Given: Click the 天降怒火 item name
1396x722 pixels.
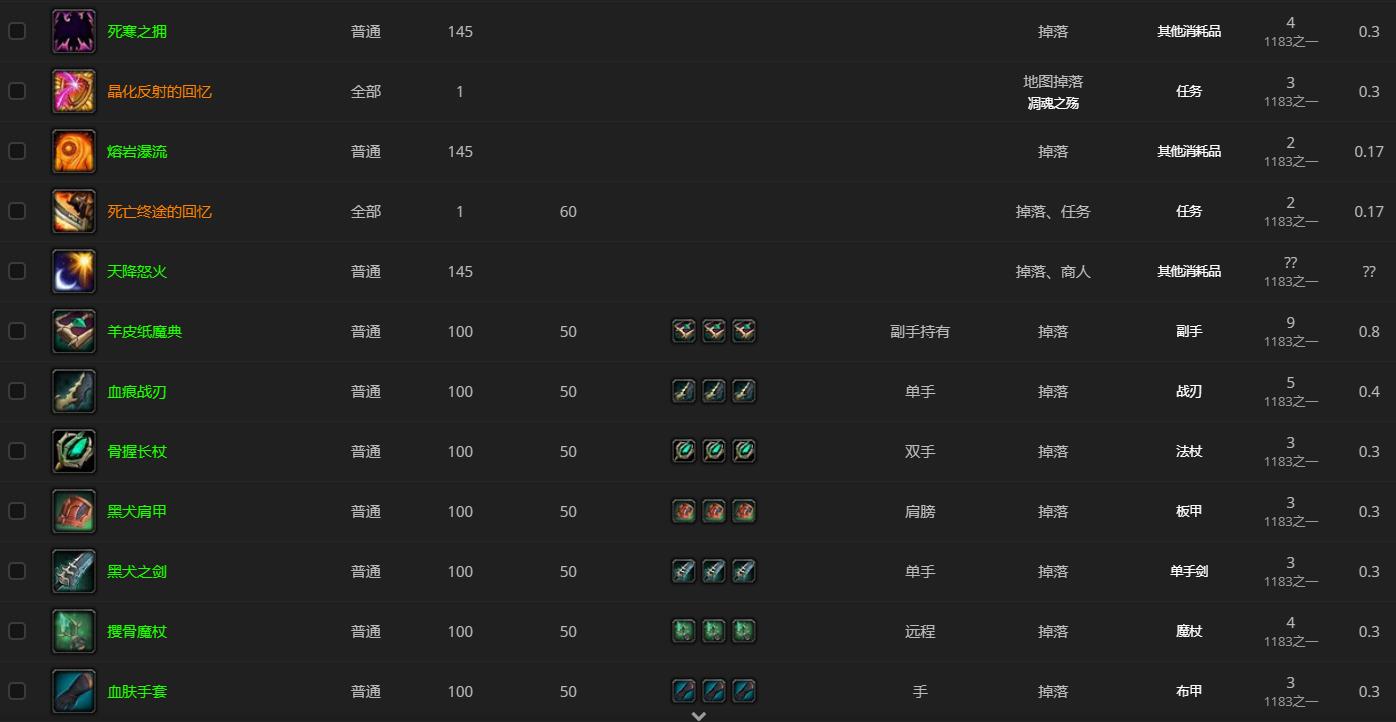Looking at the screenshot, I should [137, 271].
